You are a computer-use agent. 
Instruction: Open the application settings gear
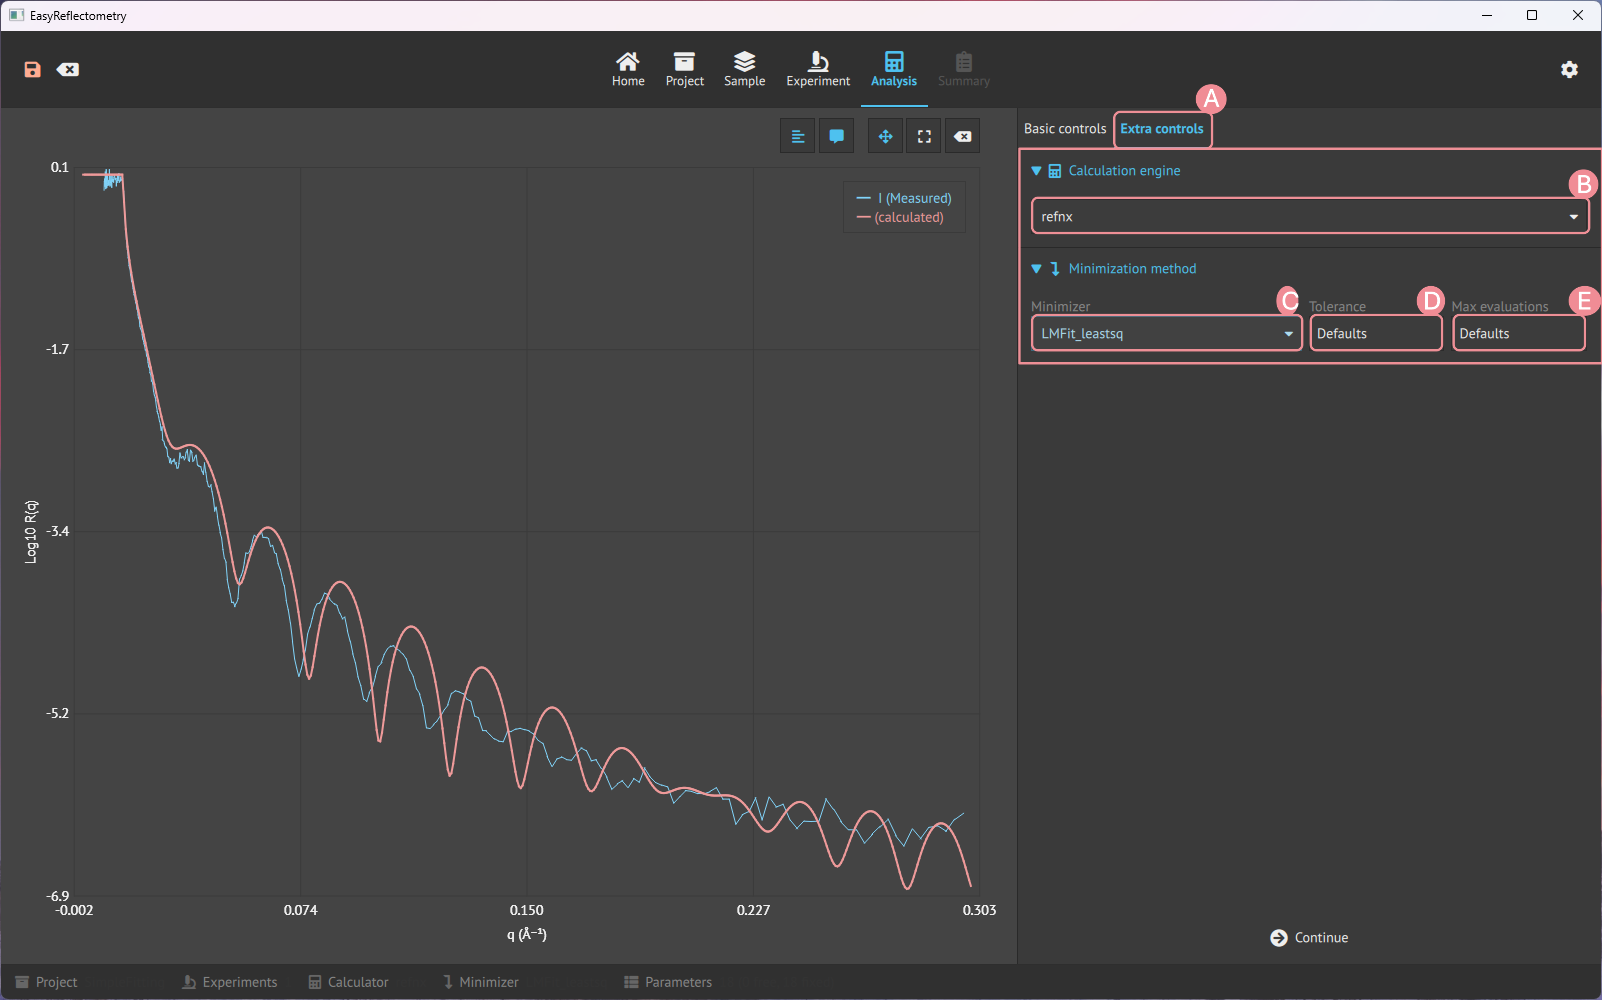(1569, 69)
